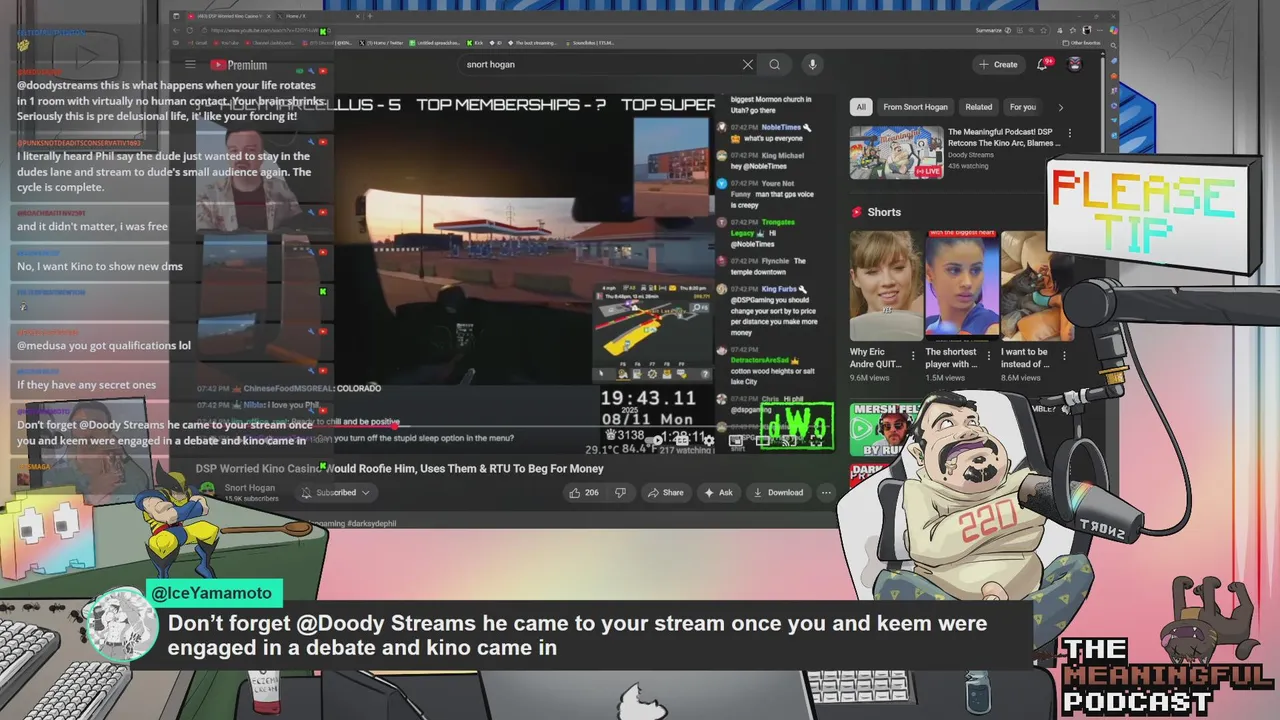Image resolution: width=1280 pixels, height=720 pixels.
Task: Like the video with 206 likes
Action: (583, 492)
